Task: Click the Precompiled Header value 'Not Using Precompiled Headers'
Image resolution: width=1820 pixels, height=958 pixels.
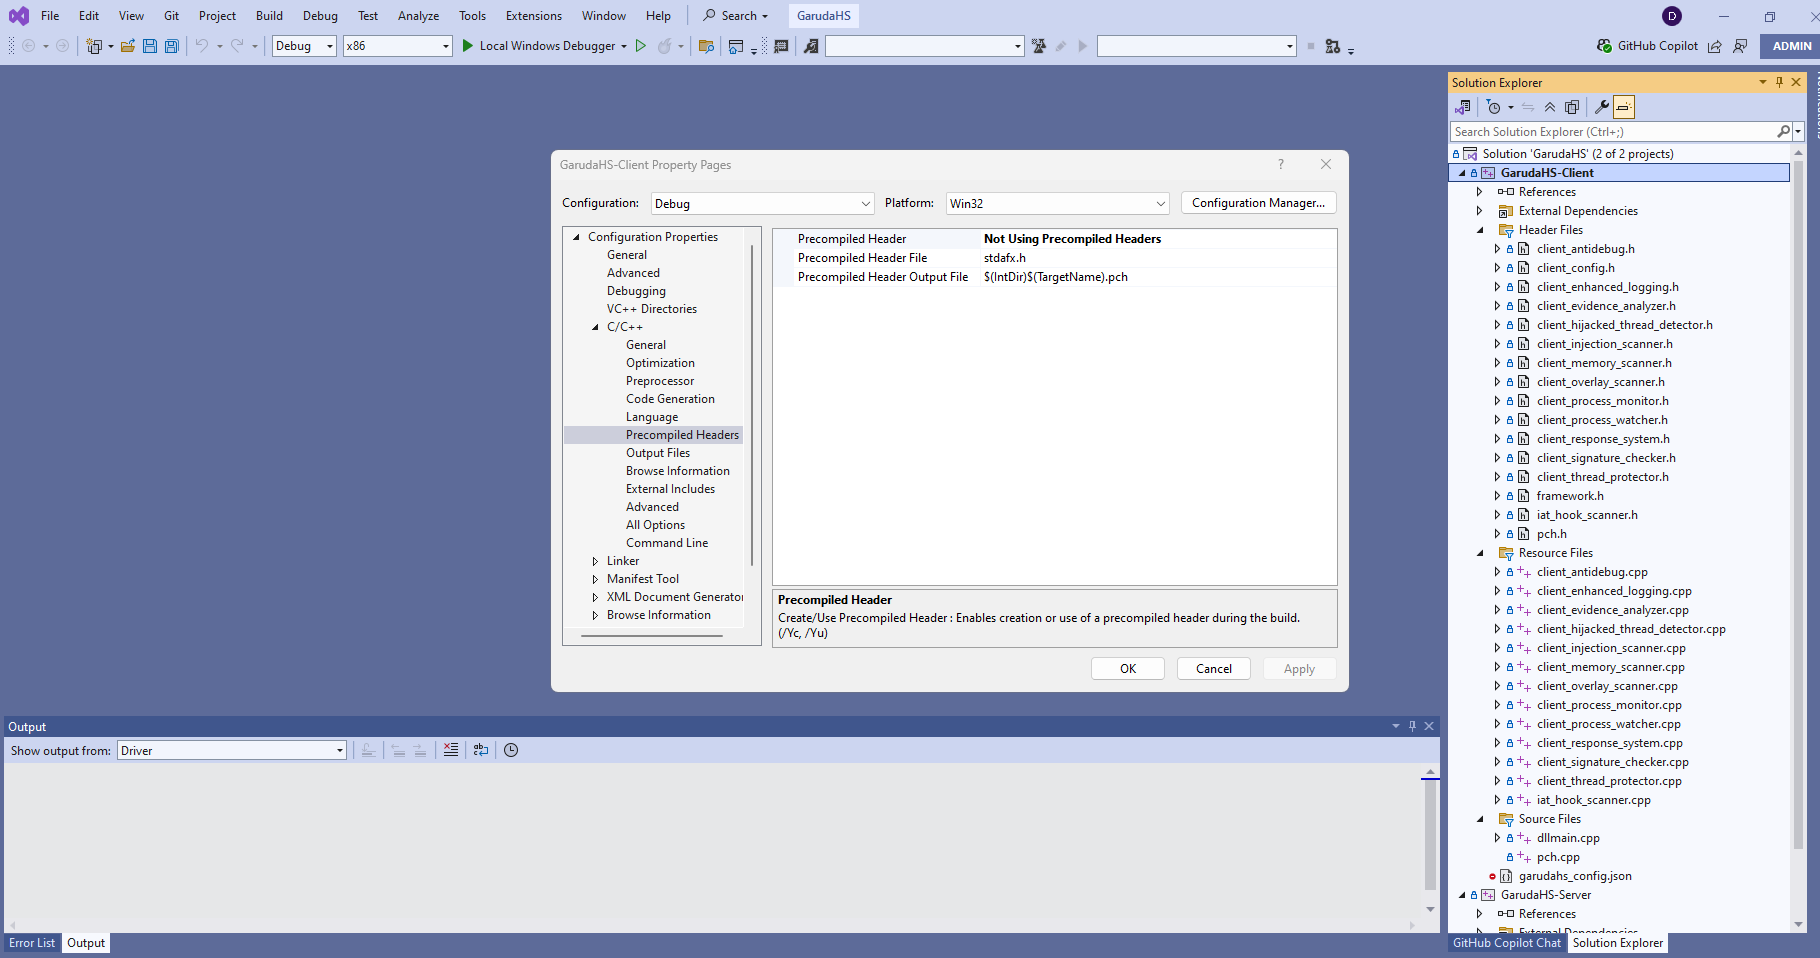Action: (1072, 239)
